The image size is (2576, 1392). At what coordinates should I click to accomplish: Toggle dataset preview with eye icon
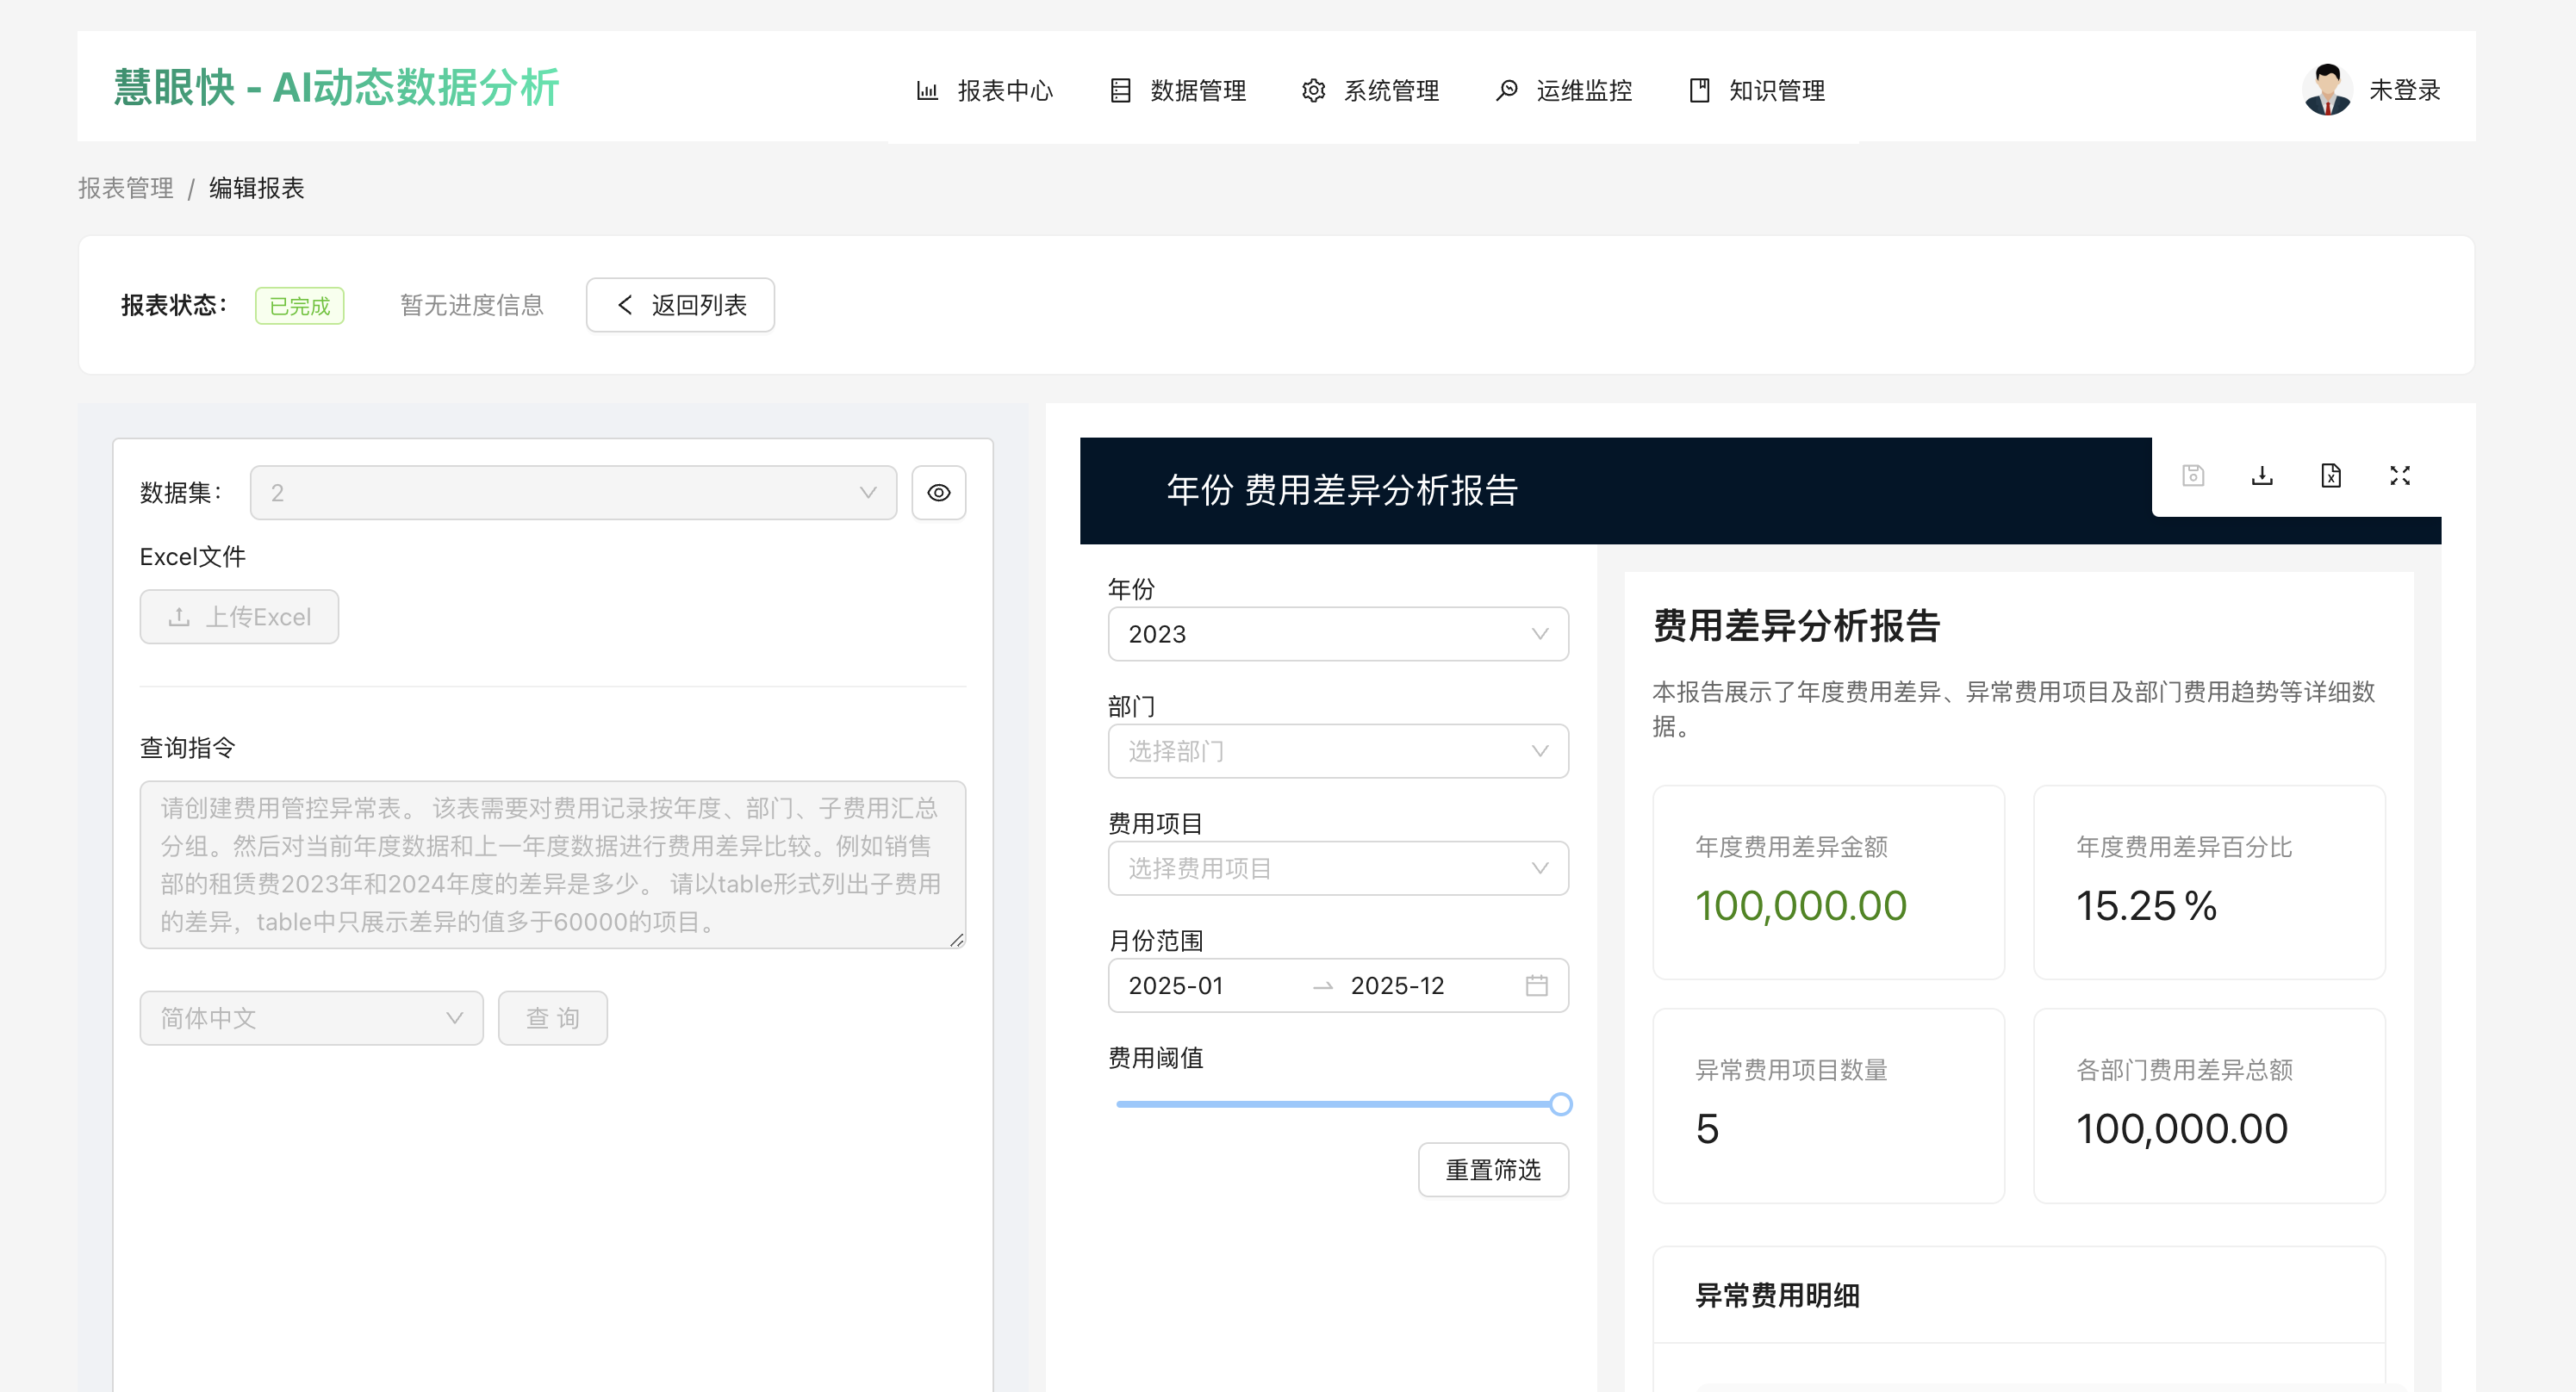pos(938,493)
